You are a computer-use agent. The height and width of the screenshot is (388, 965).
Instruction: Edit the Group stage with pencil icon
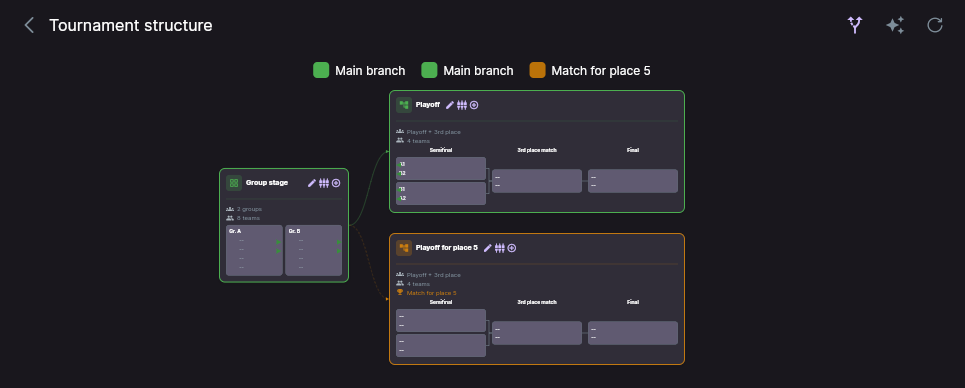pos(312,183)
